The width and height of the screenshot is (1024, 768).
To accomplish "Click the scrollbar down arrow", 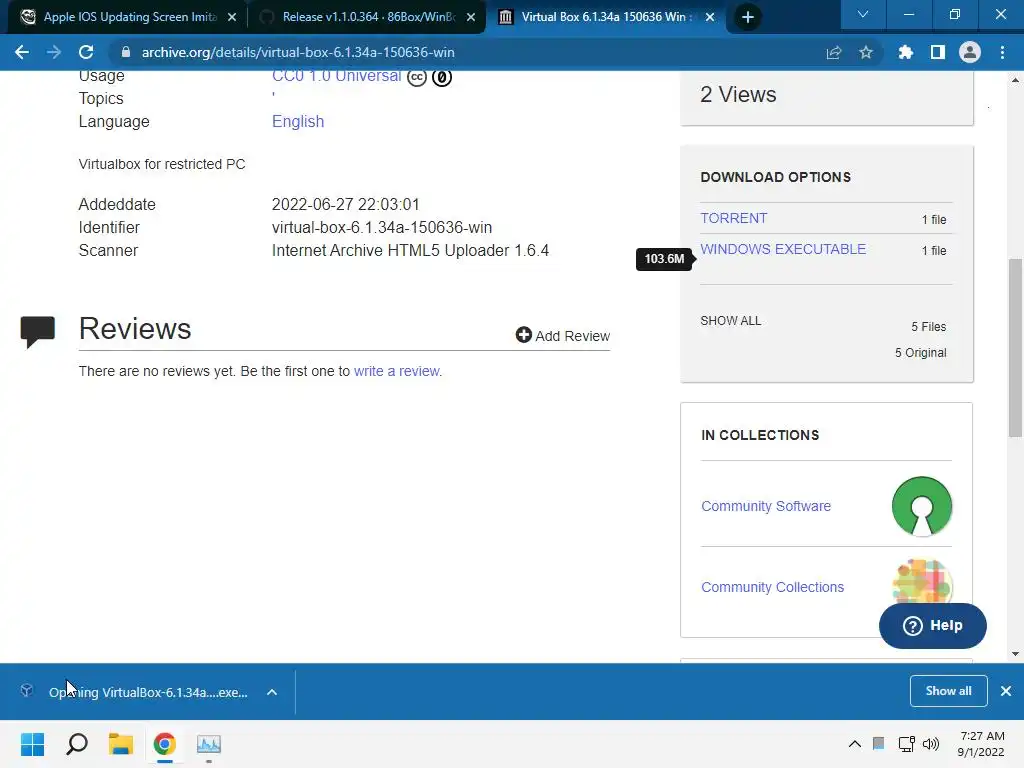I will 1015,654.
